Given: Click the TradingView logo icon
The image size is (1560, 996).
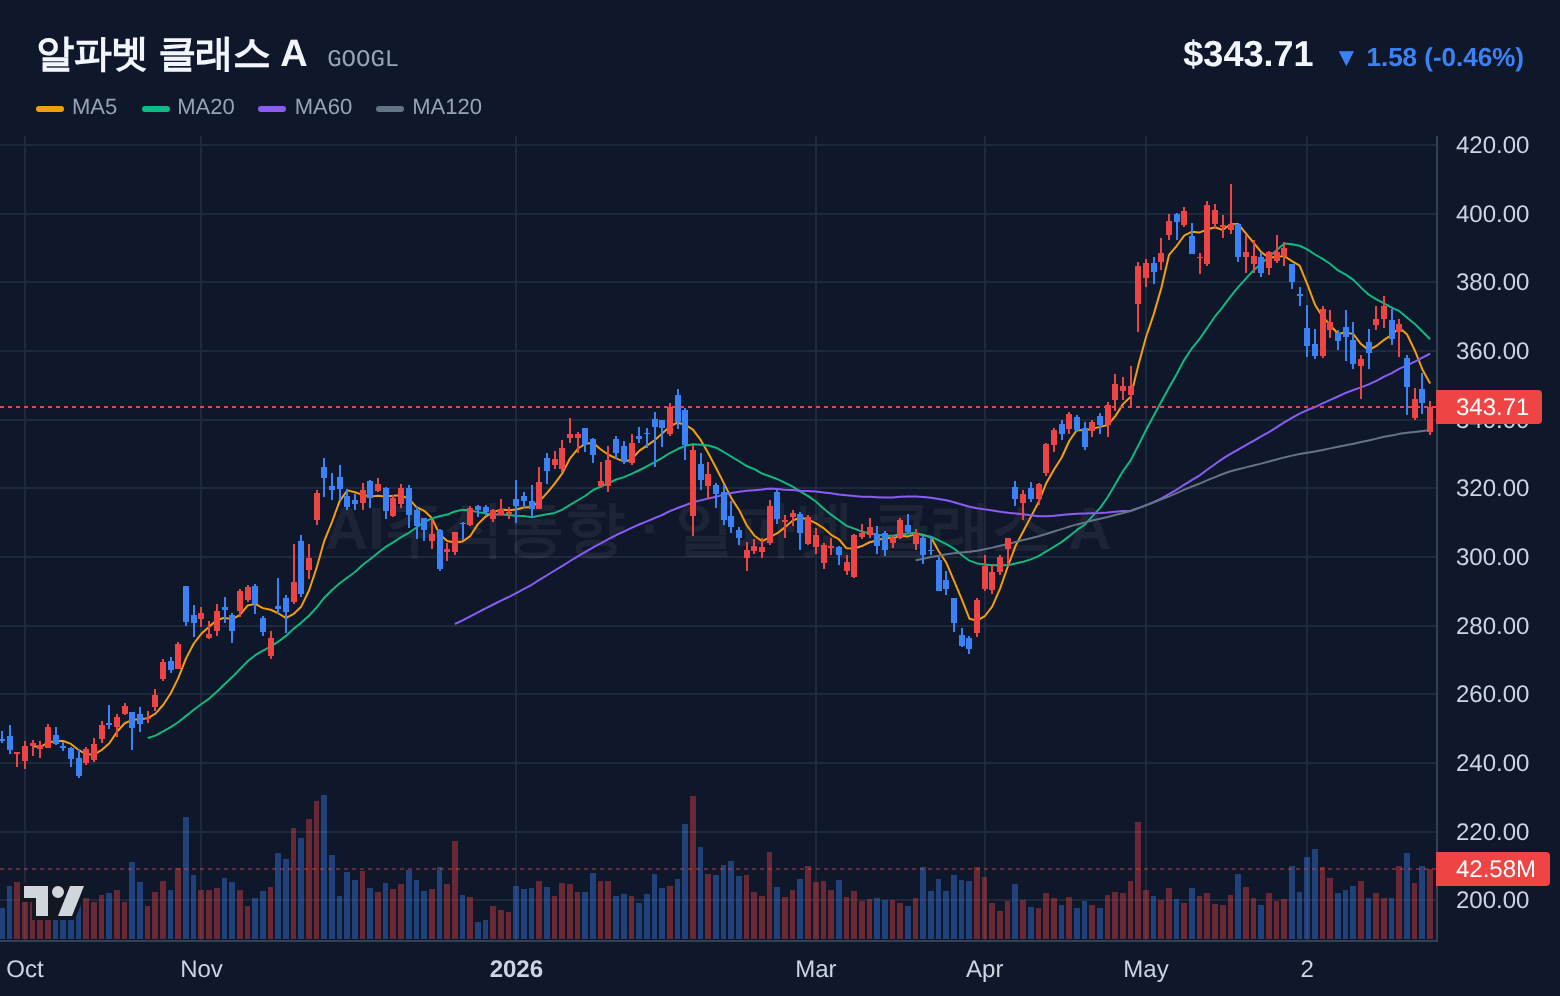Looking at the screenshot, I should [53, 901].
